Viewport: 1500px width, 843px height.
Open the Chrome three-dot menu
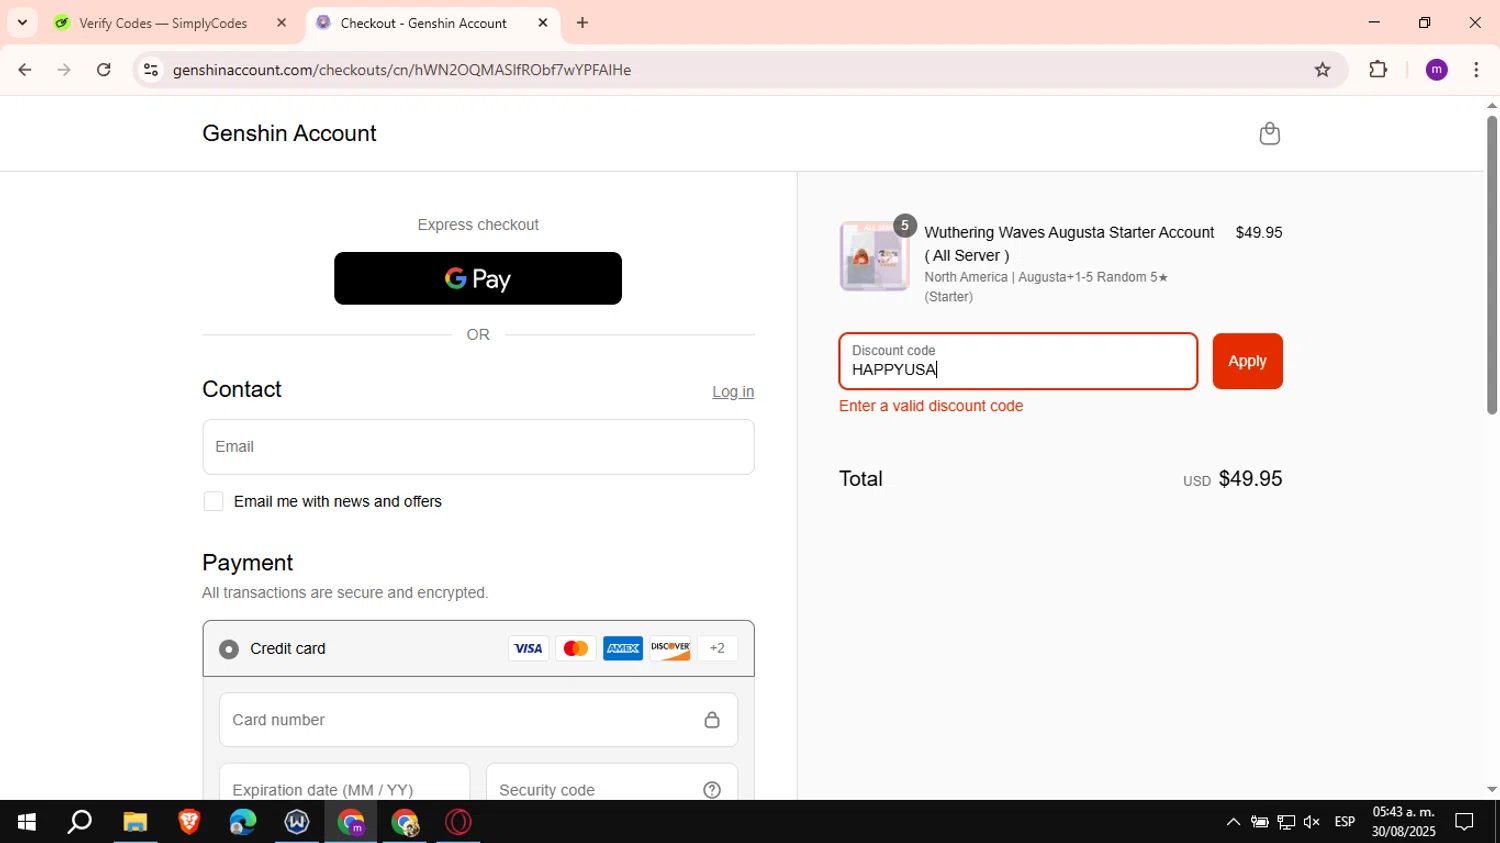pyautogui.click(x=1476, y=70)
